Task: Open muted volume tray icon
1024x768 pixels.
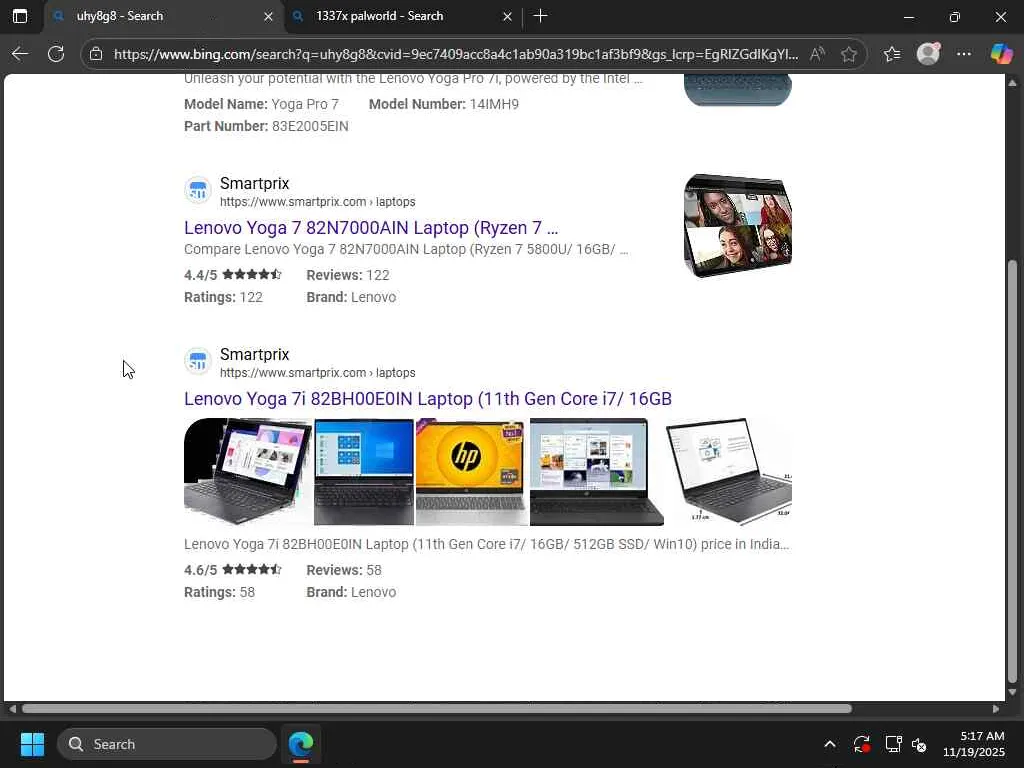Action: point(920,744)
